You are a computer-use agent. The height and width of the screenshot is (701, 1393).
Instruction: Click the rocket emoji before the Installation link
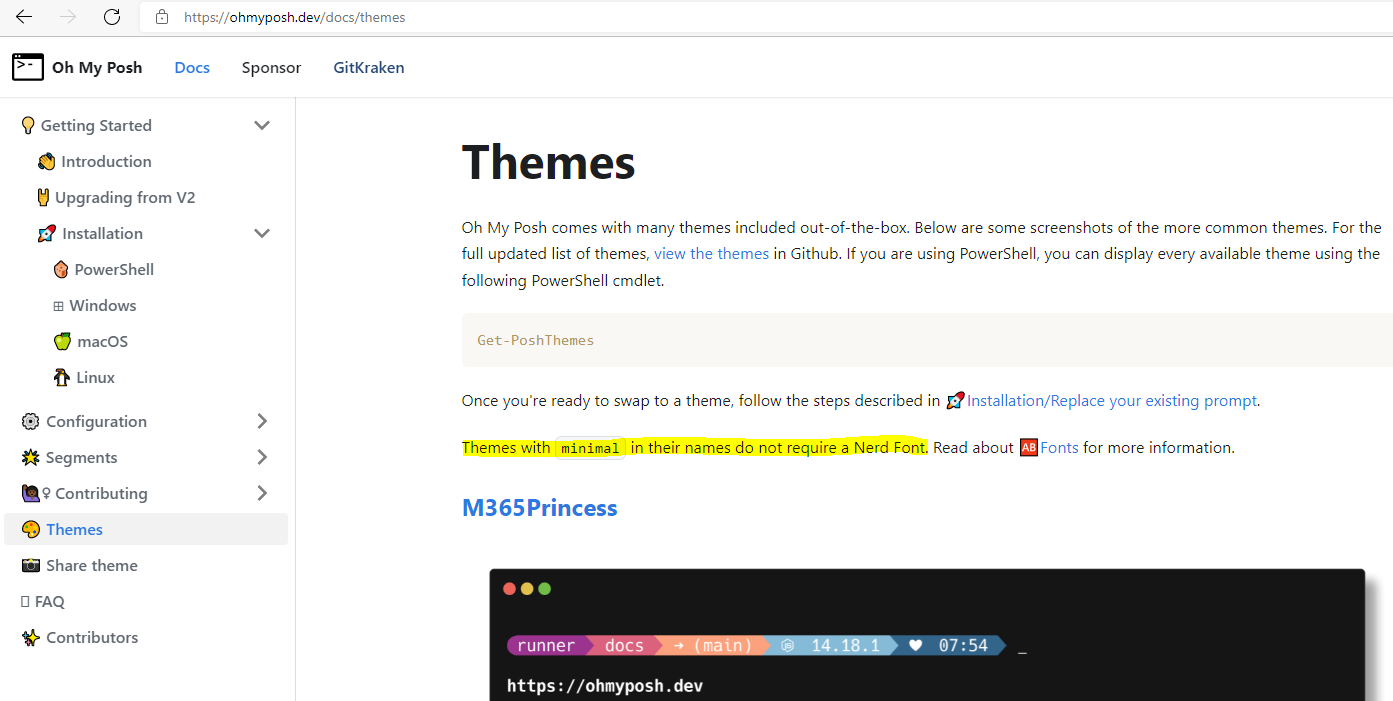[x=955, y=400]
